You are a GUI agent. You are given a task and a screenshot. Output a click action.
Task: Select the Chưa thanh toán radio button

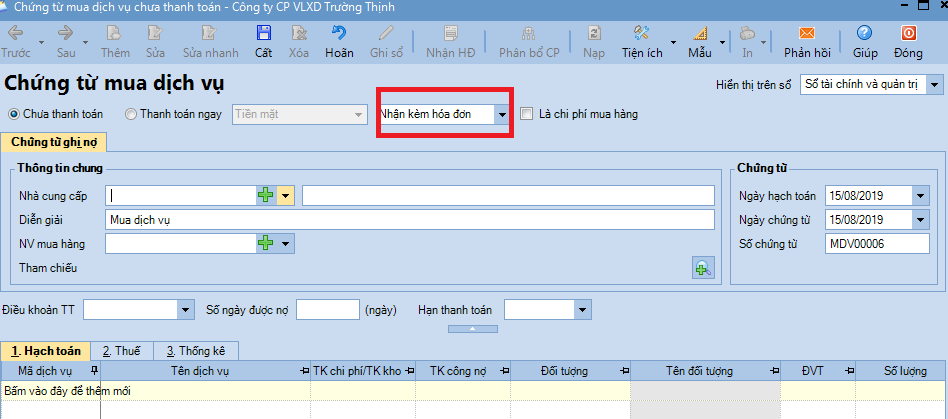[x=14, y=114]
